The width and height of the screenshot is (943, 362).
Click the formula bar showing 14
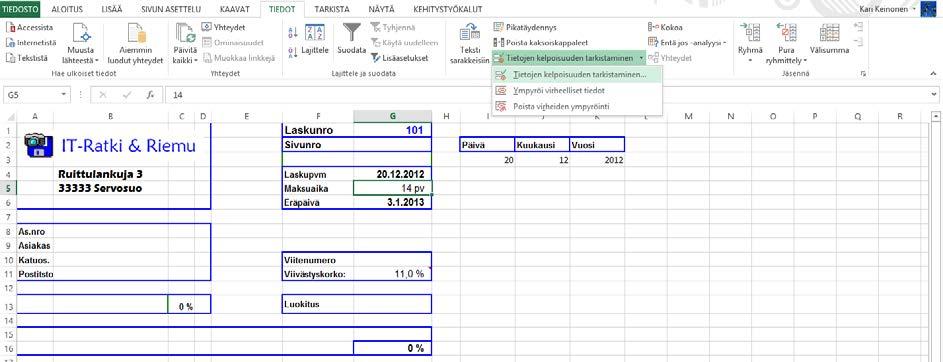point(549,95)
